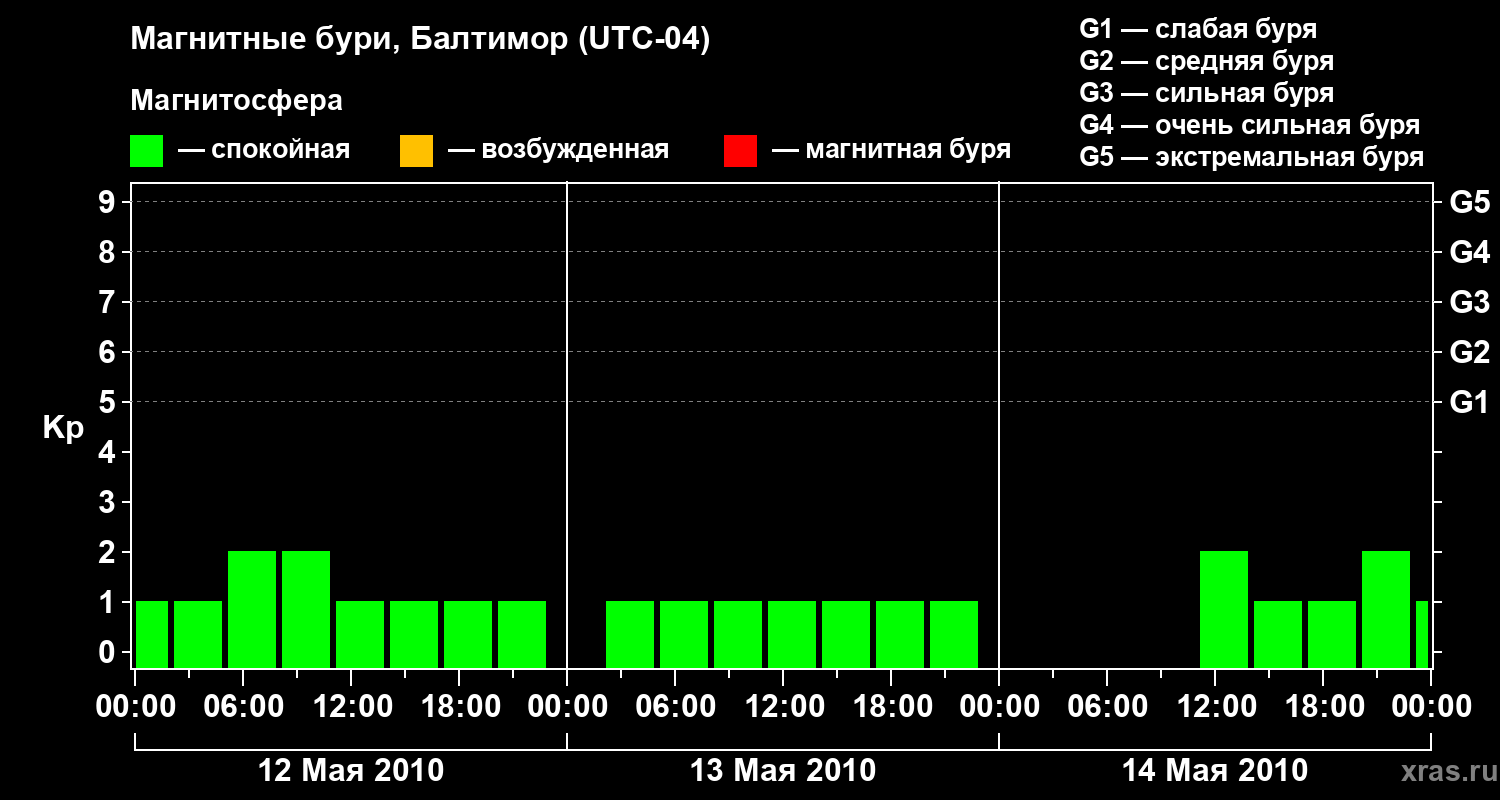Click 'G4 — очень сильная буря' description
The width and height of the screenshot is (1500, 800).
[x=1250, y=124]
